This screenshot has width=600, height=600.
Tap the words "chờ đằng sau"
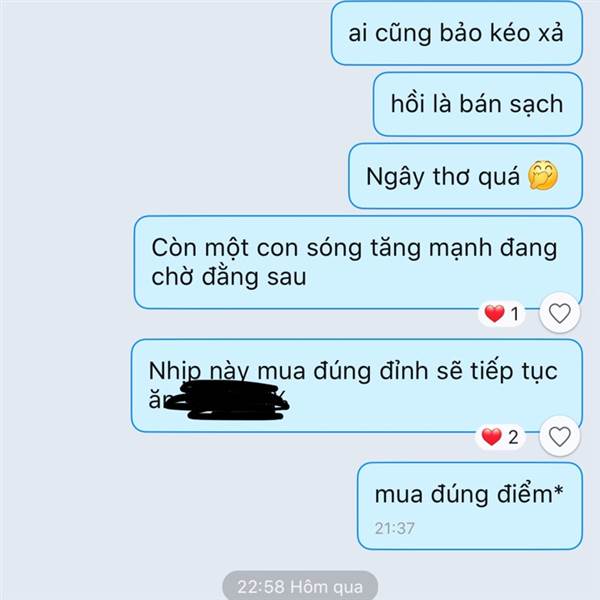pos(229,277)
